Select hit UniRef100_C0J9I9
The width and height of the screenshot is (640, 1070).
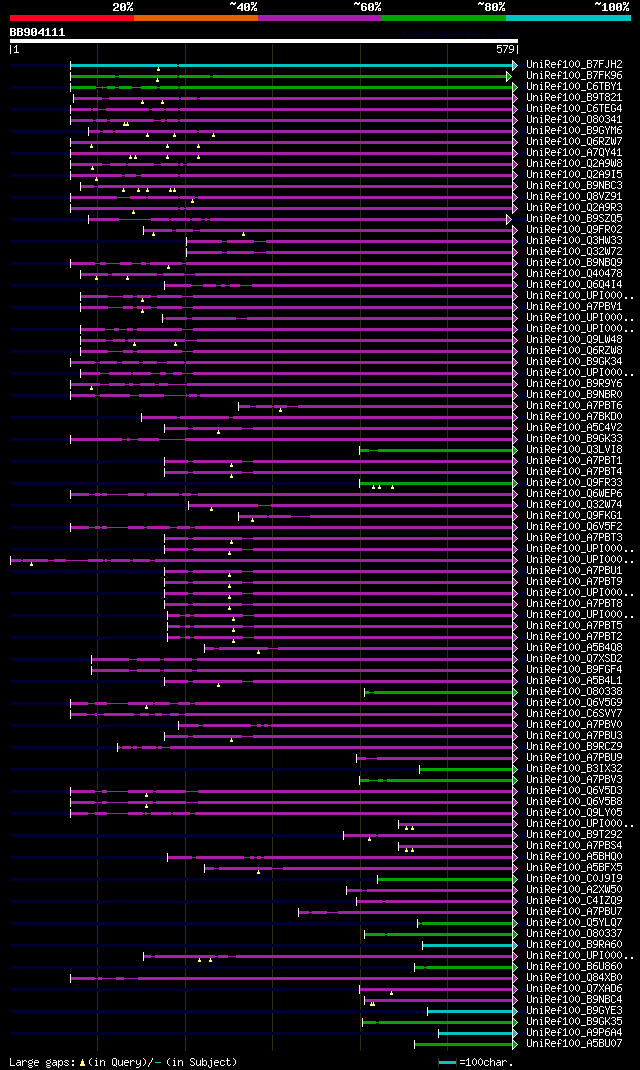574,878
